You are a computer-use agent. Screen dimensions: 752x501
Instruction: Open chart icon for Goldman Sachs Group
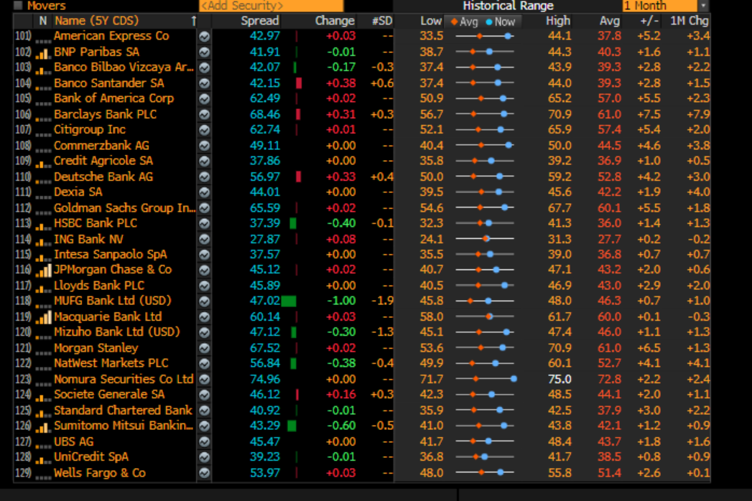[x=204, y=208]
